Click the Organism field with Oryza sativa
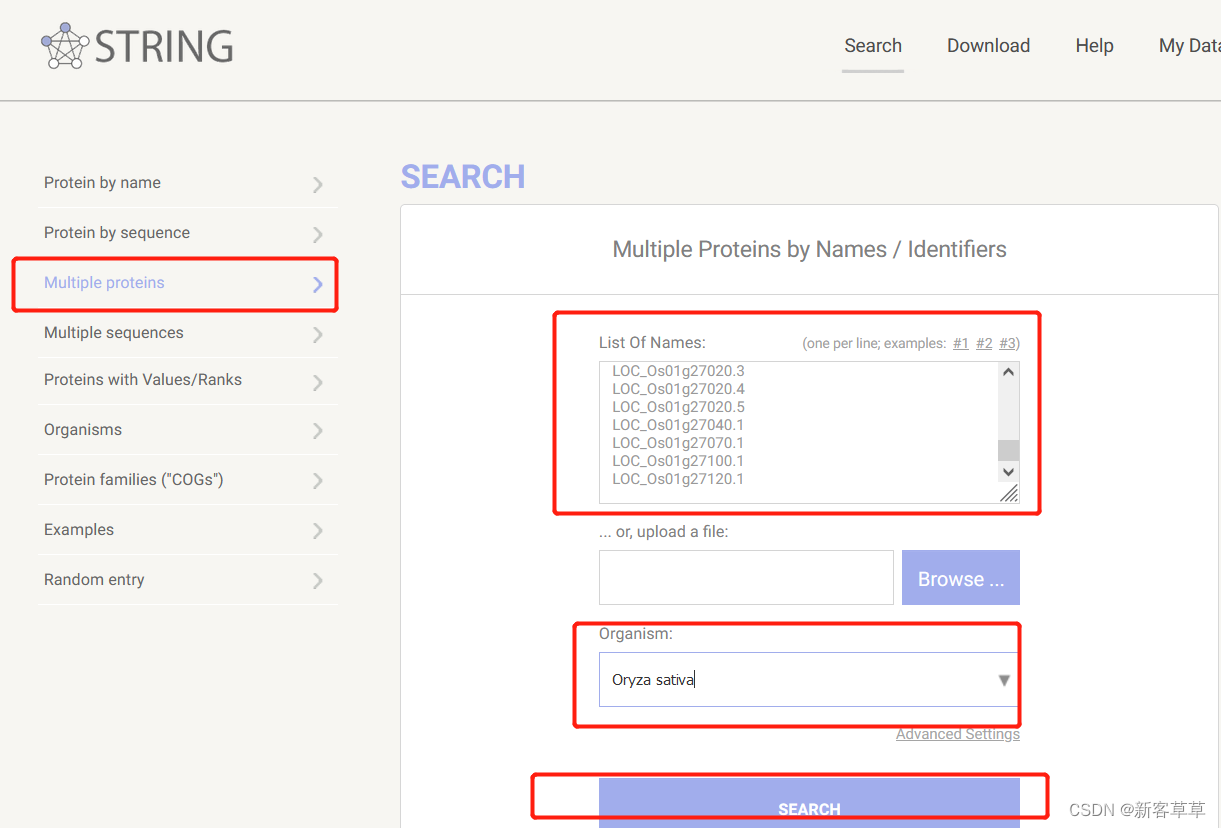 809,680
